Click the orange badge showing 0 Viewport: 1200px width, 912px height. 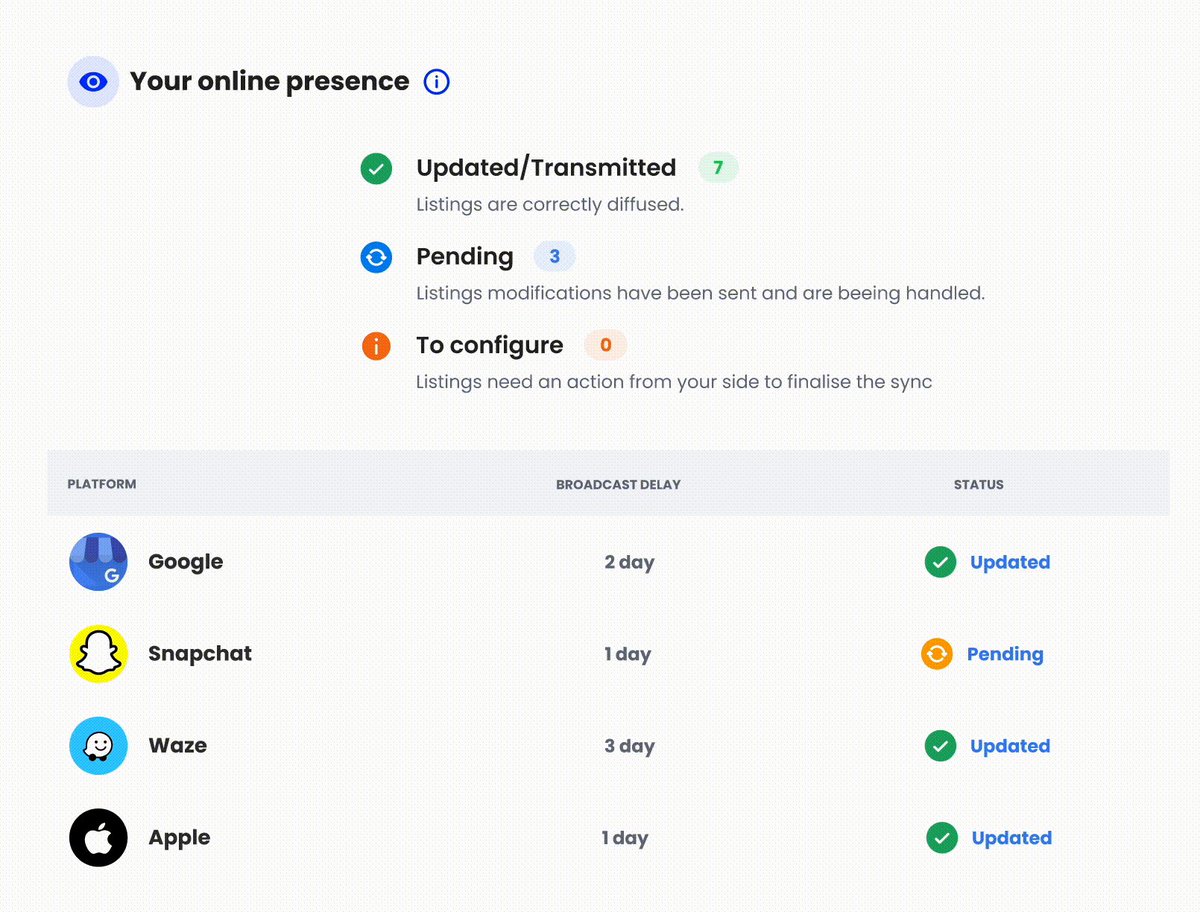tap(605, 345)
